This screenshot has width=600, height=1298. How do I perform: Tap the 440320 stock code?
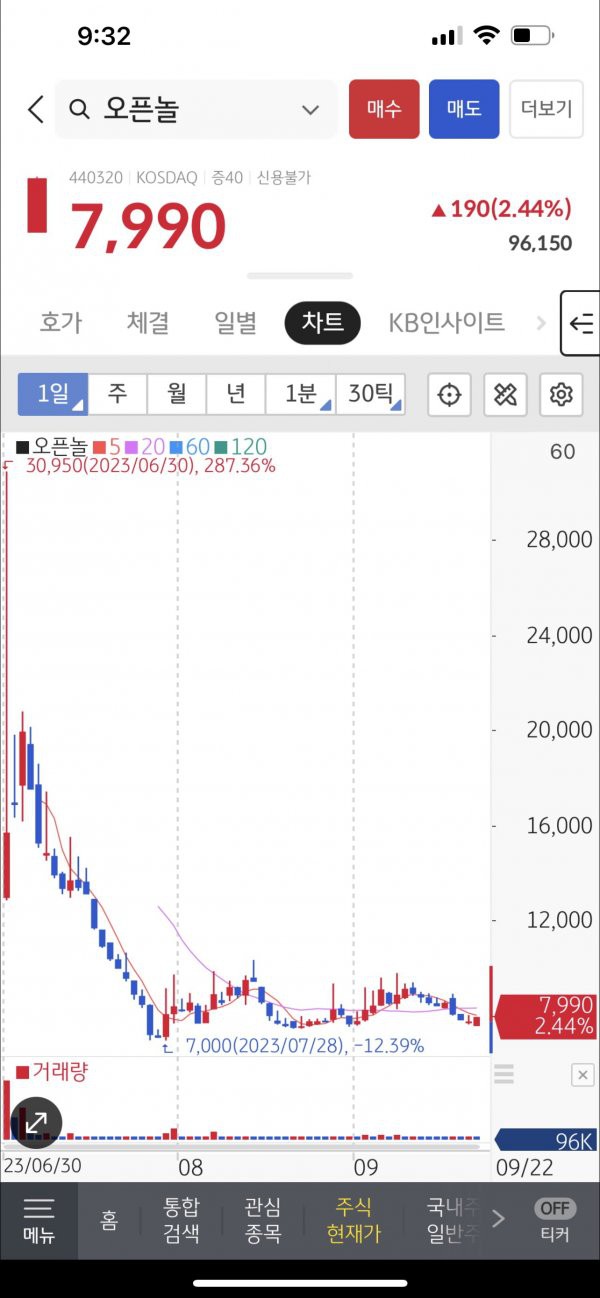click(96, 178)
